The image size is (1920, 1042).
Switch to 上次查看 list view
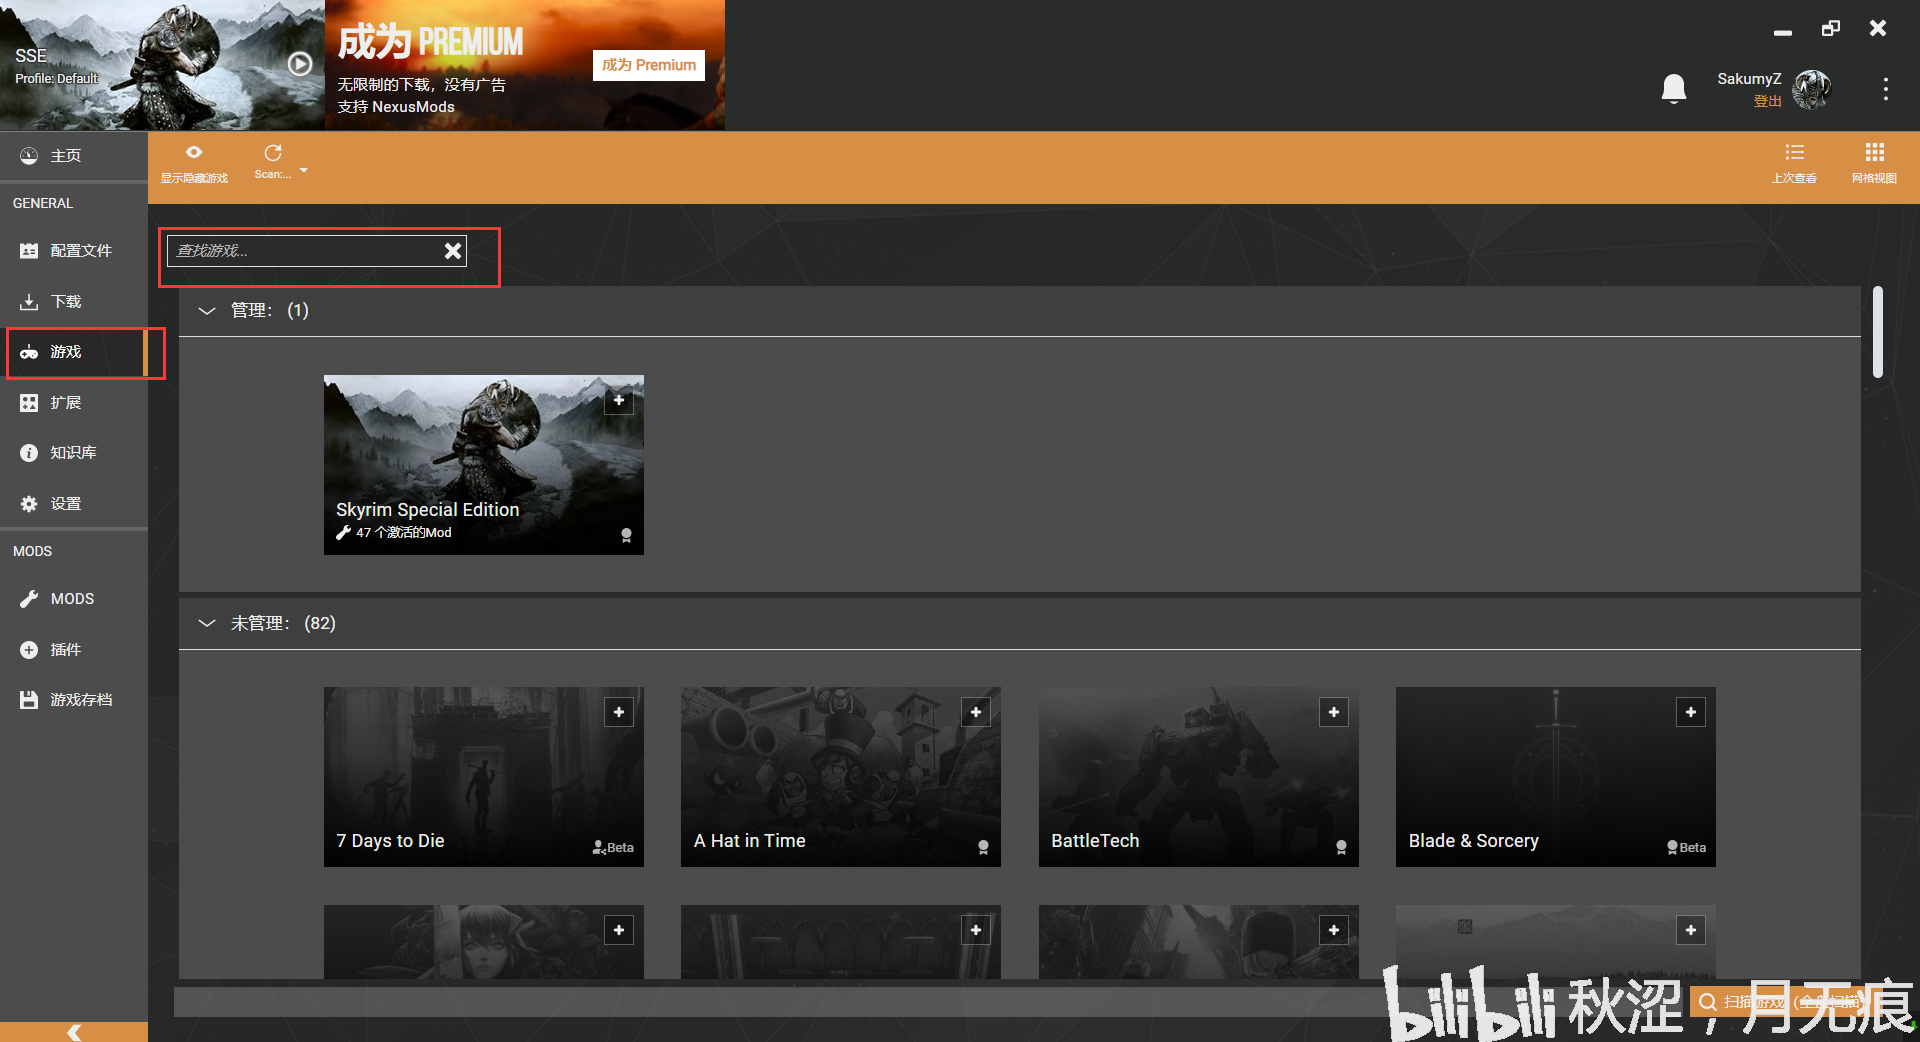point(1794,164)
